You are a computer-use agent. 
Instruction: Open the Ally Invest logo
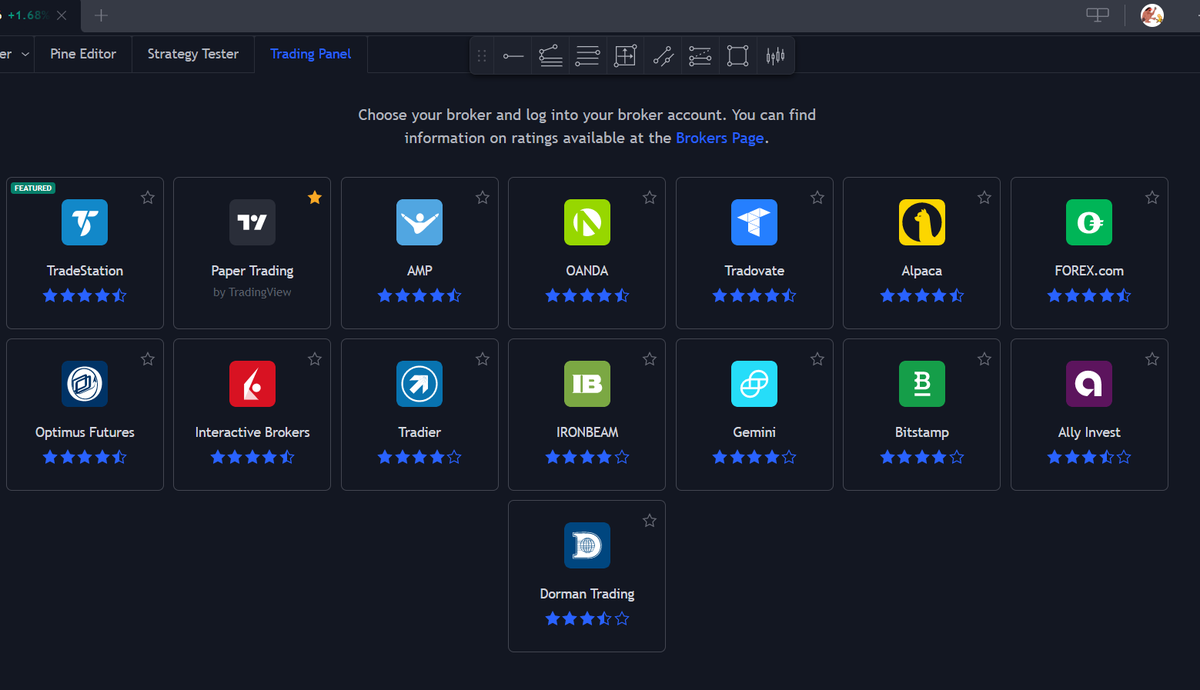(x=1089, y=384)
